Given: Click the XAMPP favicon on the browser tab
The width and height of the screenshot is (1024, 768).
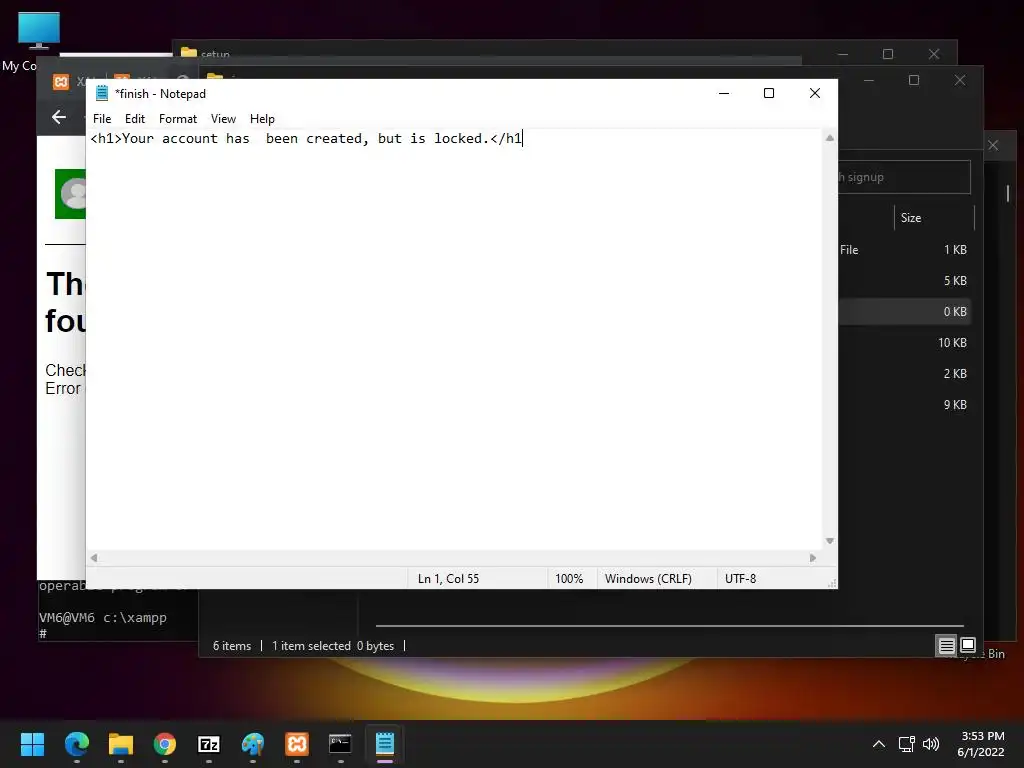Looking at the screenshot, I should [61, 82].
